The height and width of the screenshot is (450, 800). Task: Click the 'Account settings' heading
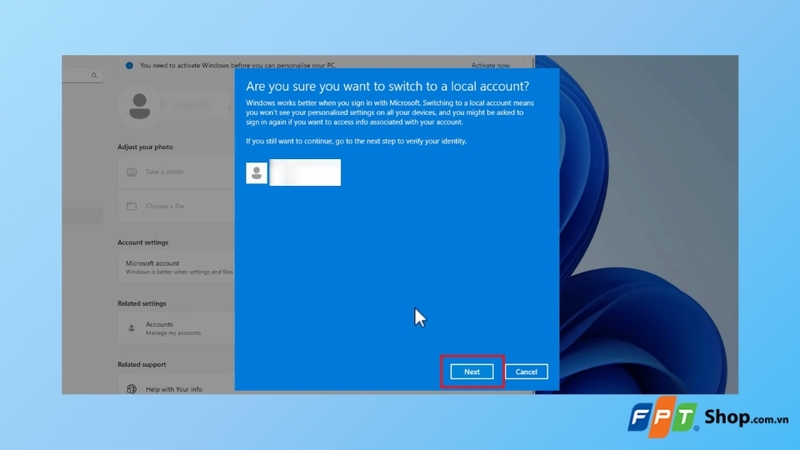point(143,242)
